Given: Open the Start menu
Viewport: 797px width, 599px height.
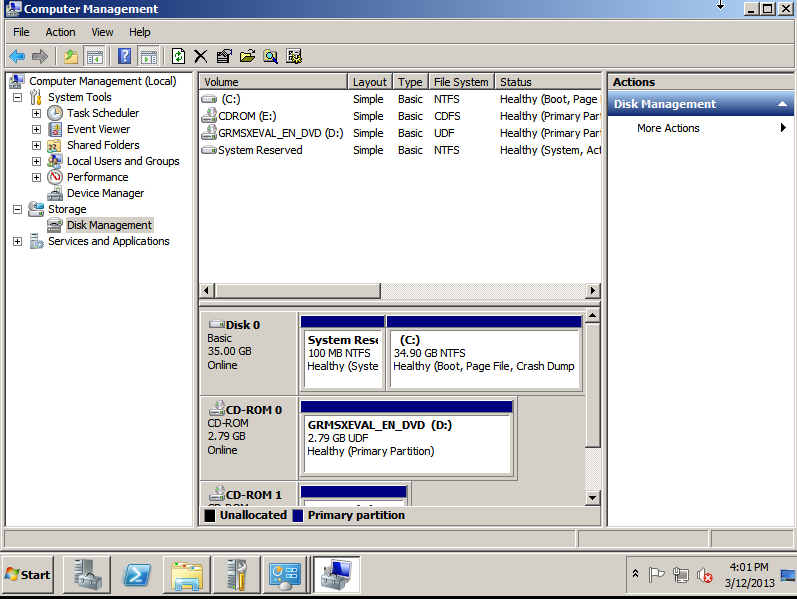Looking at the screenshot, I should pos(28,575).
